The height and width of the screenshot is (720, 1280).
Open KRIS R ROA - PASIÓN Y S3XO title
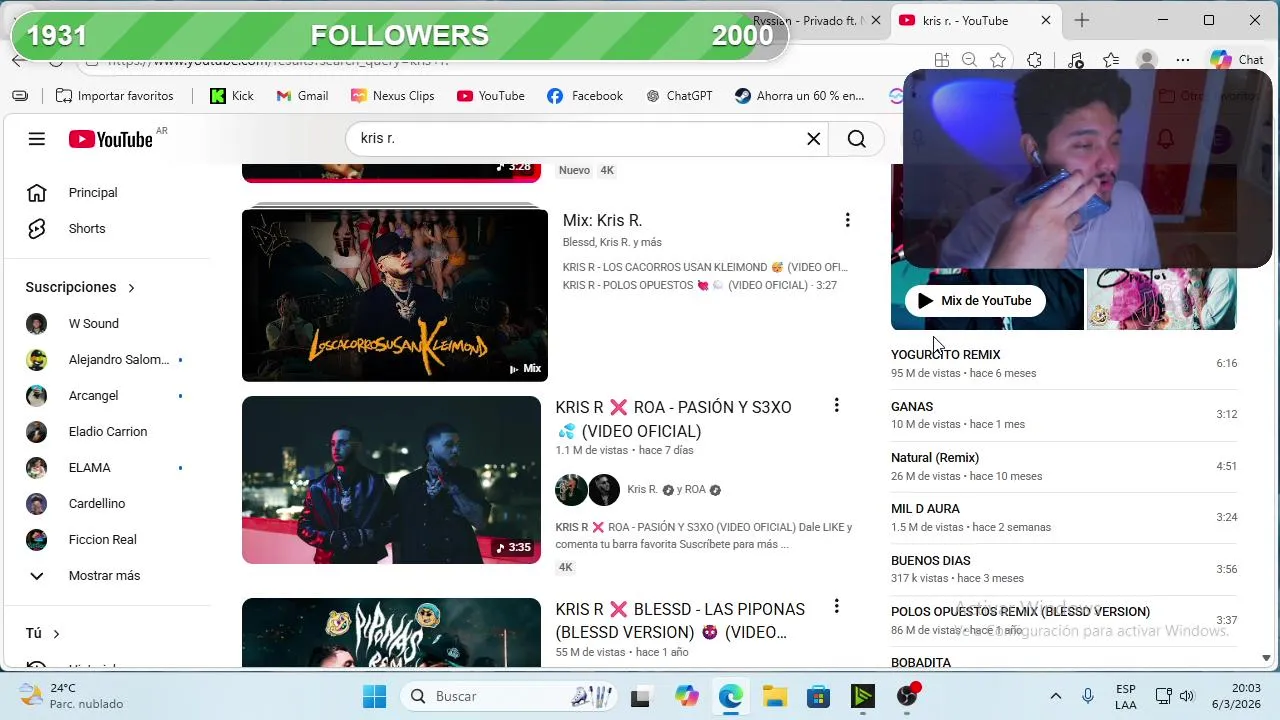(674, 419)
